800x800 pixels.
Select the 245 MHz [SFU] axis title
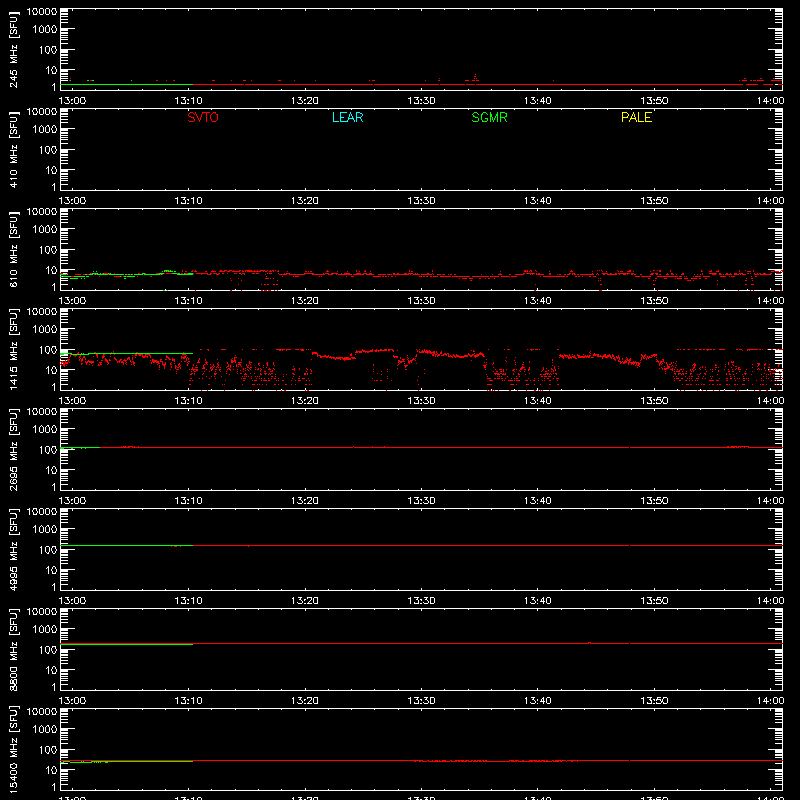coord(13,50)
